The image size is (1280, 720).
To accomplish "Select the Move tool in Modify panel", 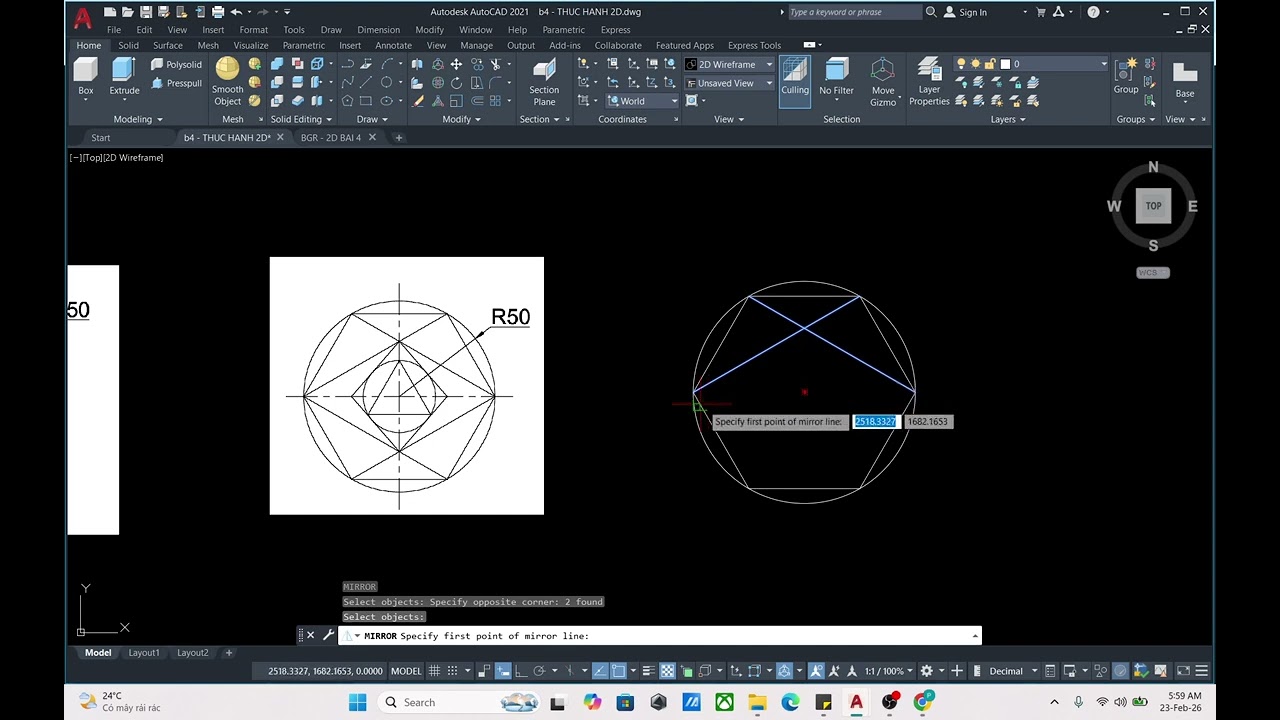I will (456, 64).
